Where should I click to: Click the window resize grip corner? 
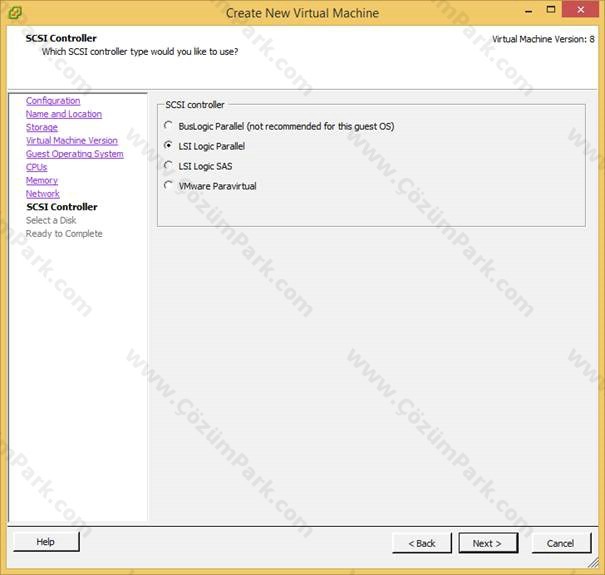[x=593, y=563]
